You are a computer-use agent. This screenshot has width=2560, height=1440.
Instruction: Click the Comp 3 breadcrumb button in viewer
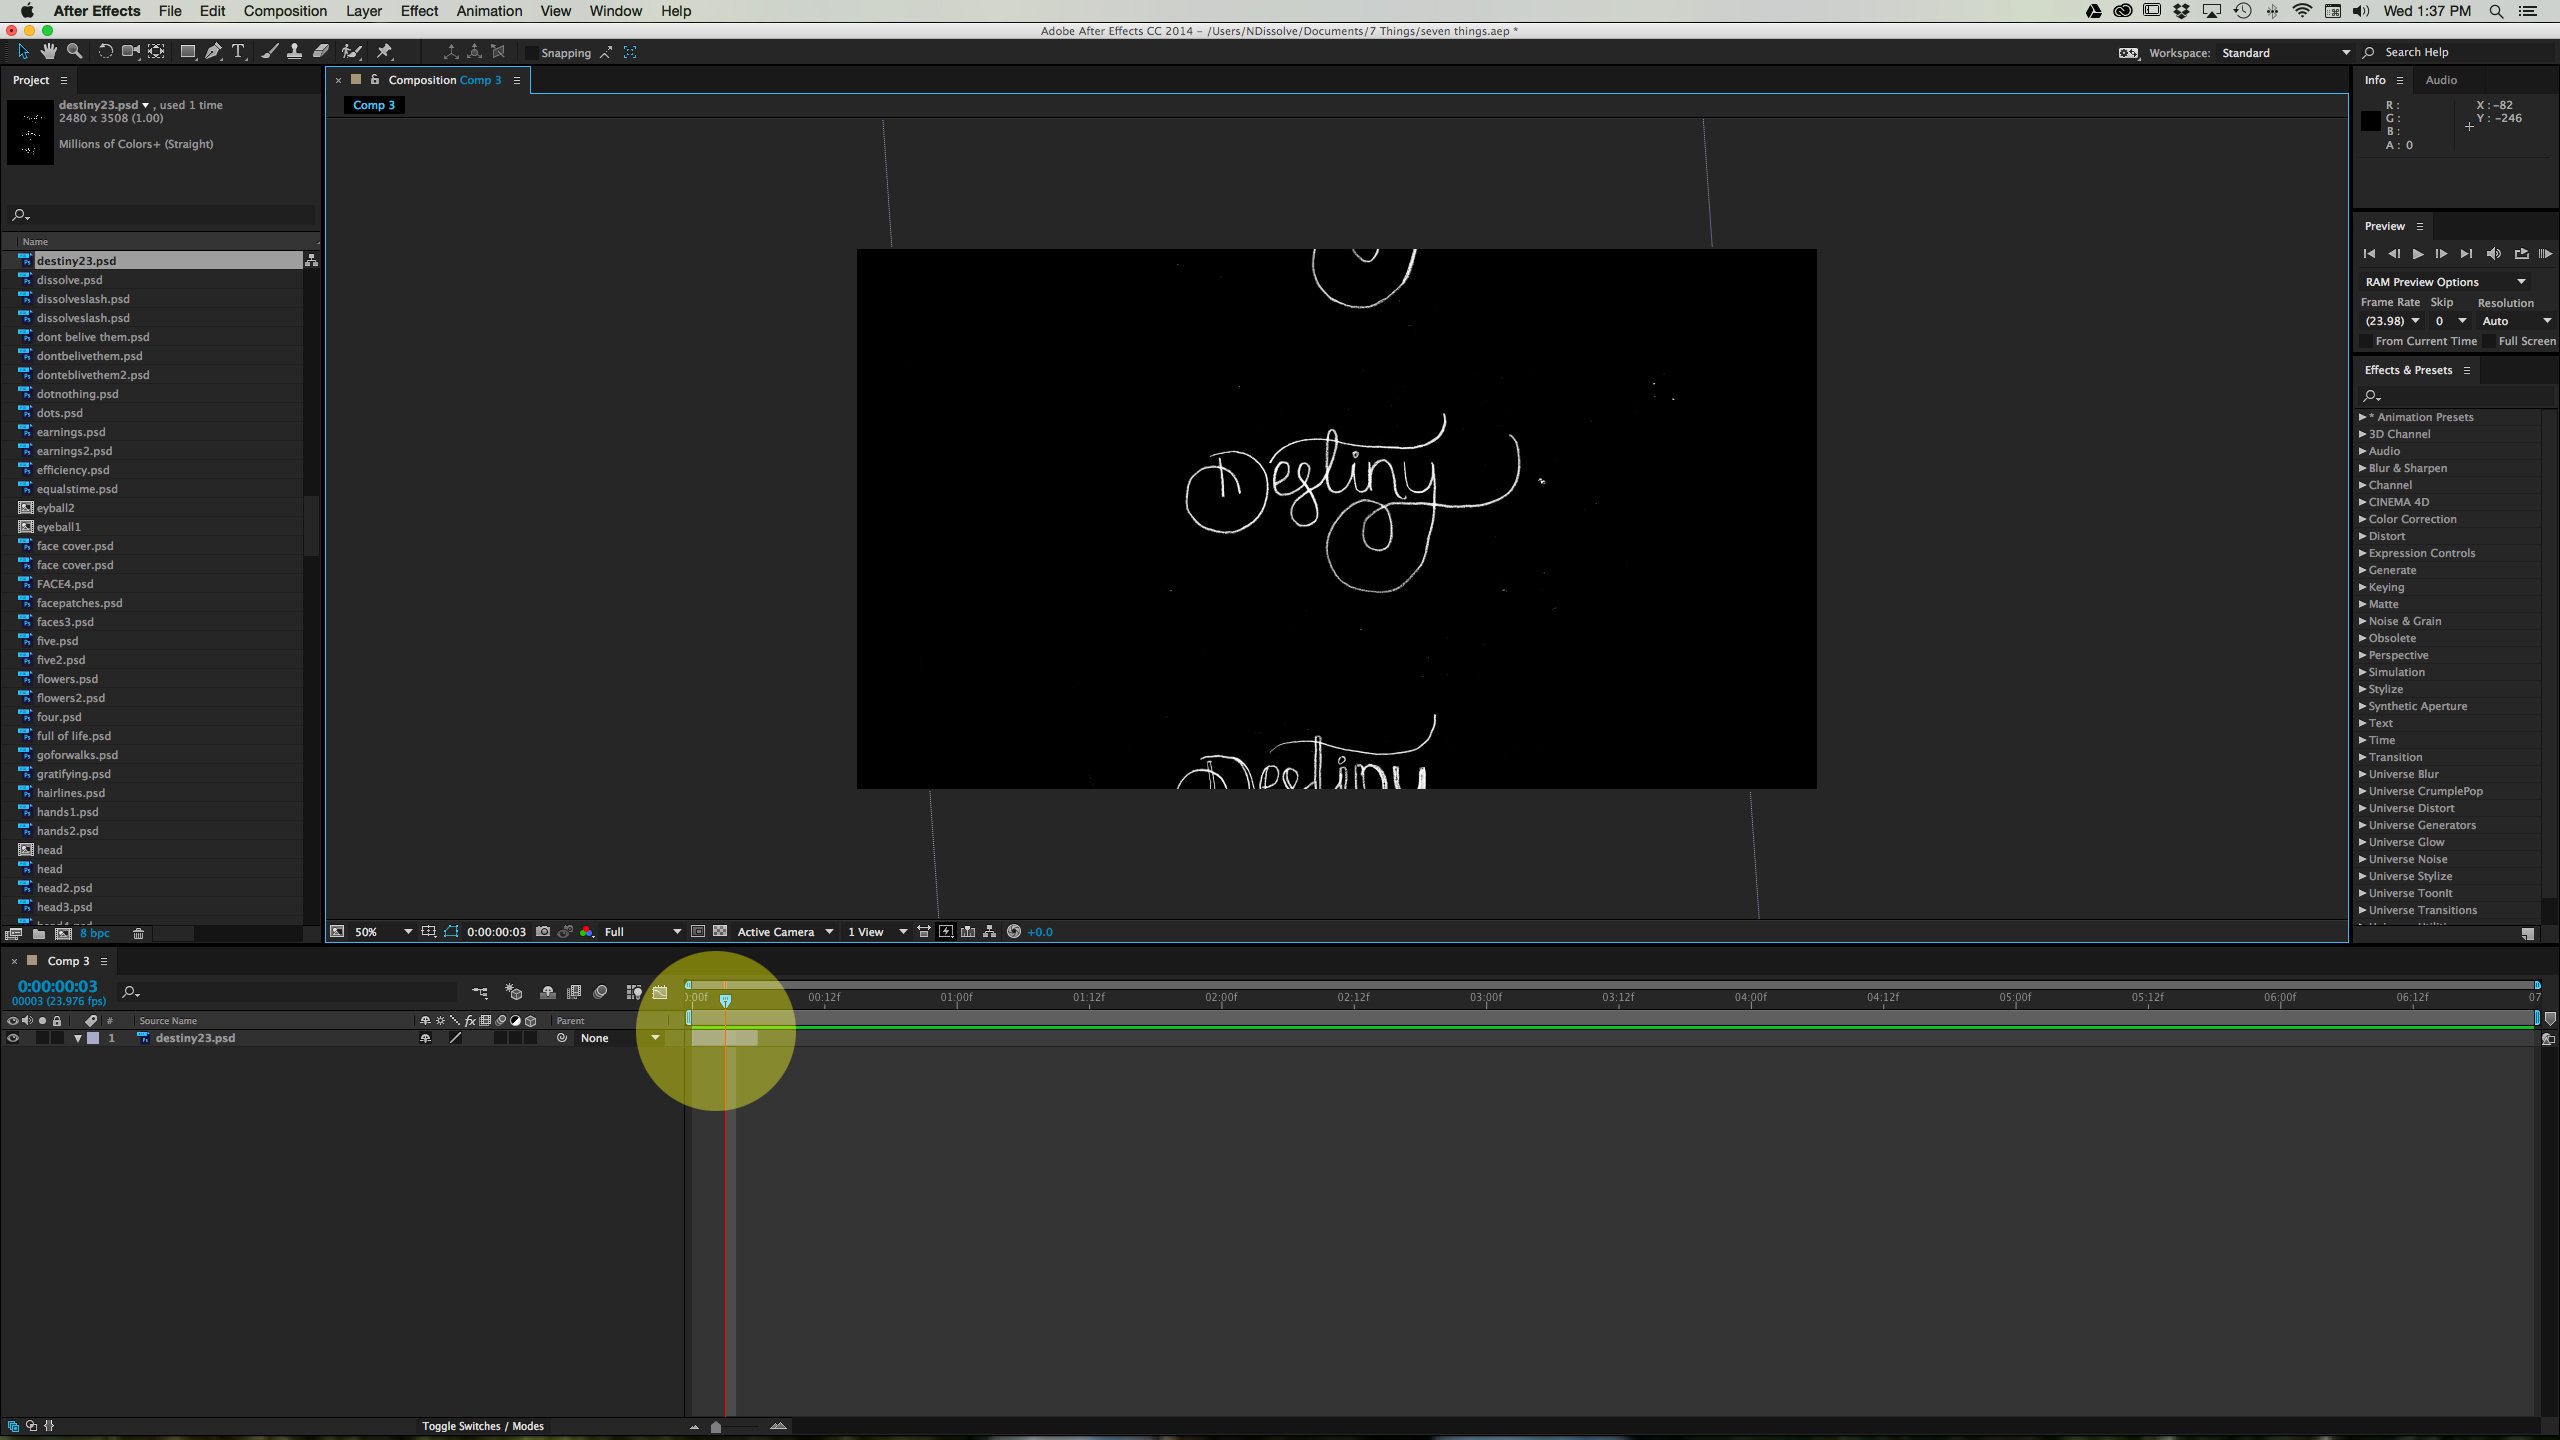pyautogui.click(x=374, y=105)
